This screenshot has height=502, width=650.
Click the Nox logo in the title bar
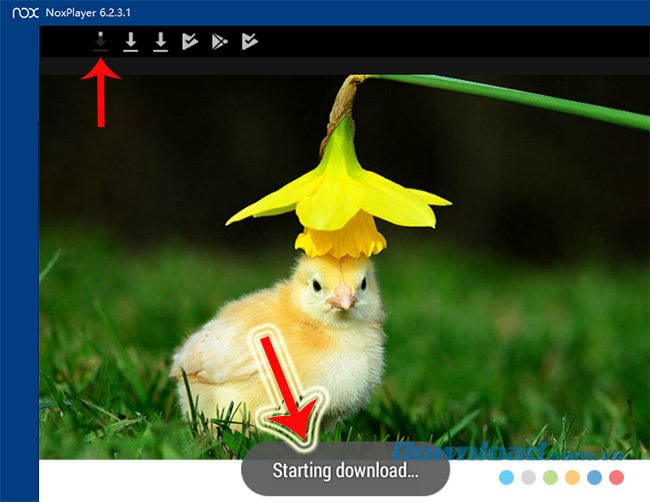(x=25, y=13)
